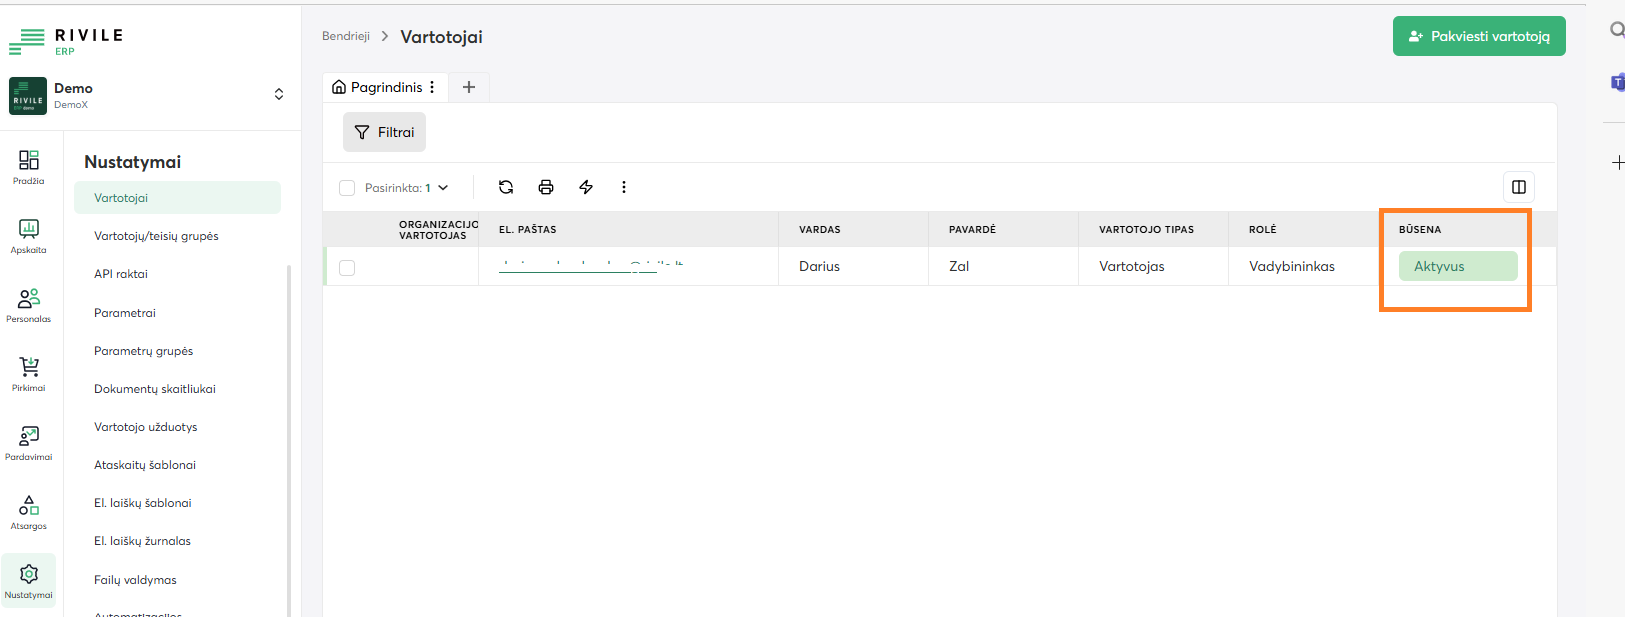Open the Pardavimai sidebar section
This screenshot has height=617, width=1625.
click(x=29, y=443)
